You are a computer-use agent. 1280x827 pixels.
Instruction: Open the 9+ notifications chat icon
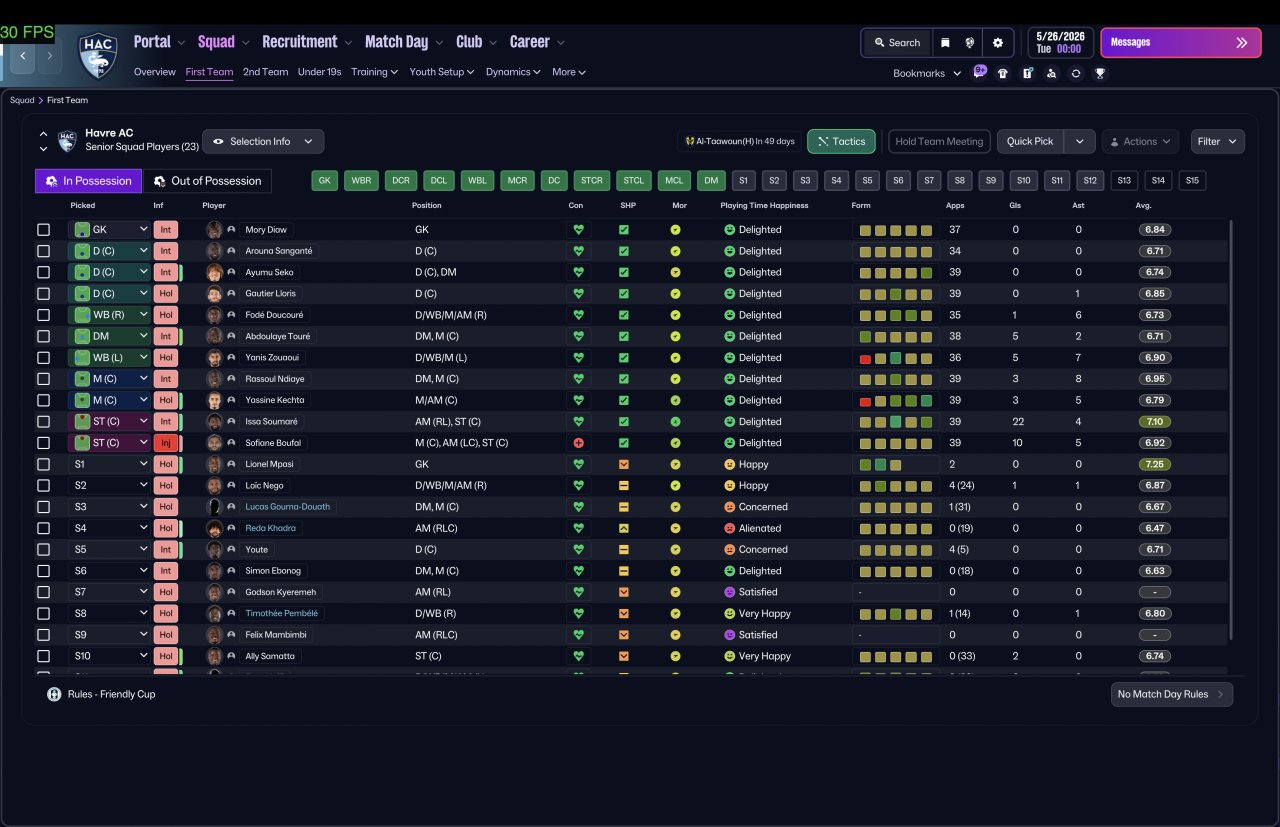coord(980,72)
